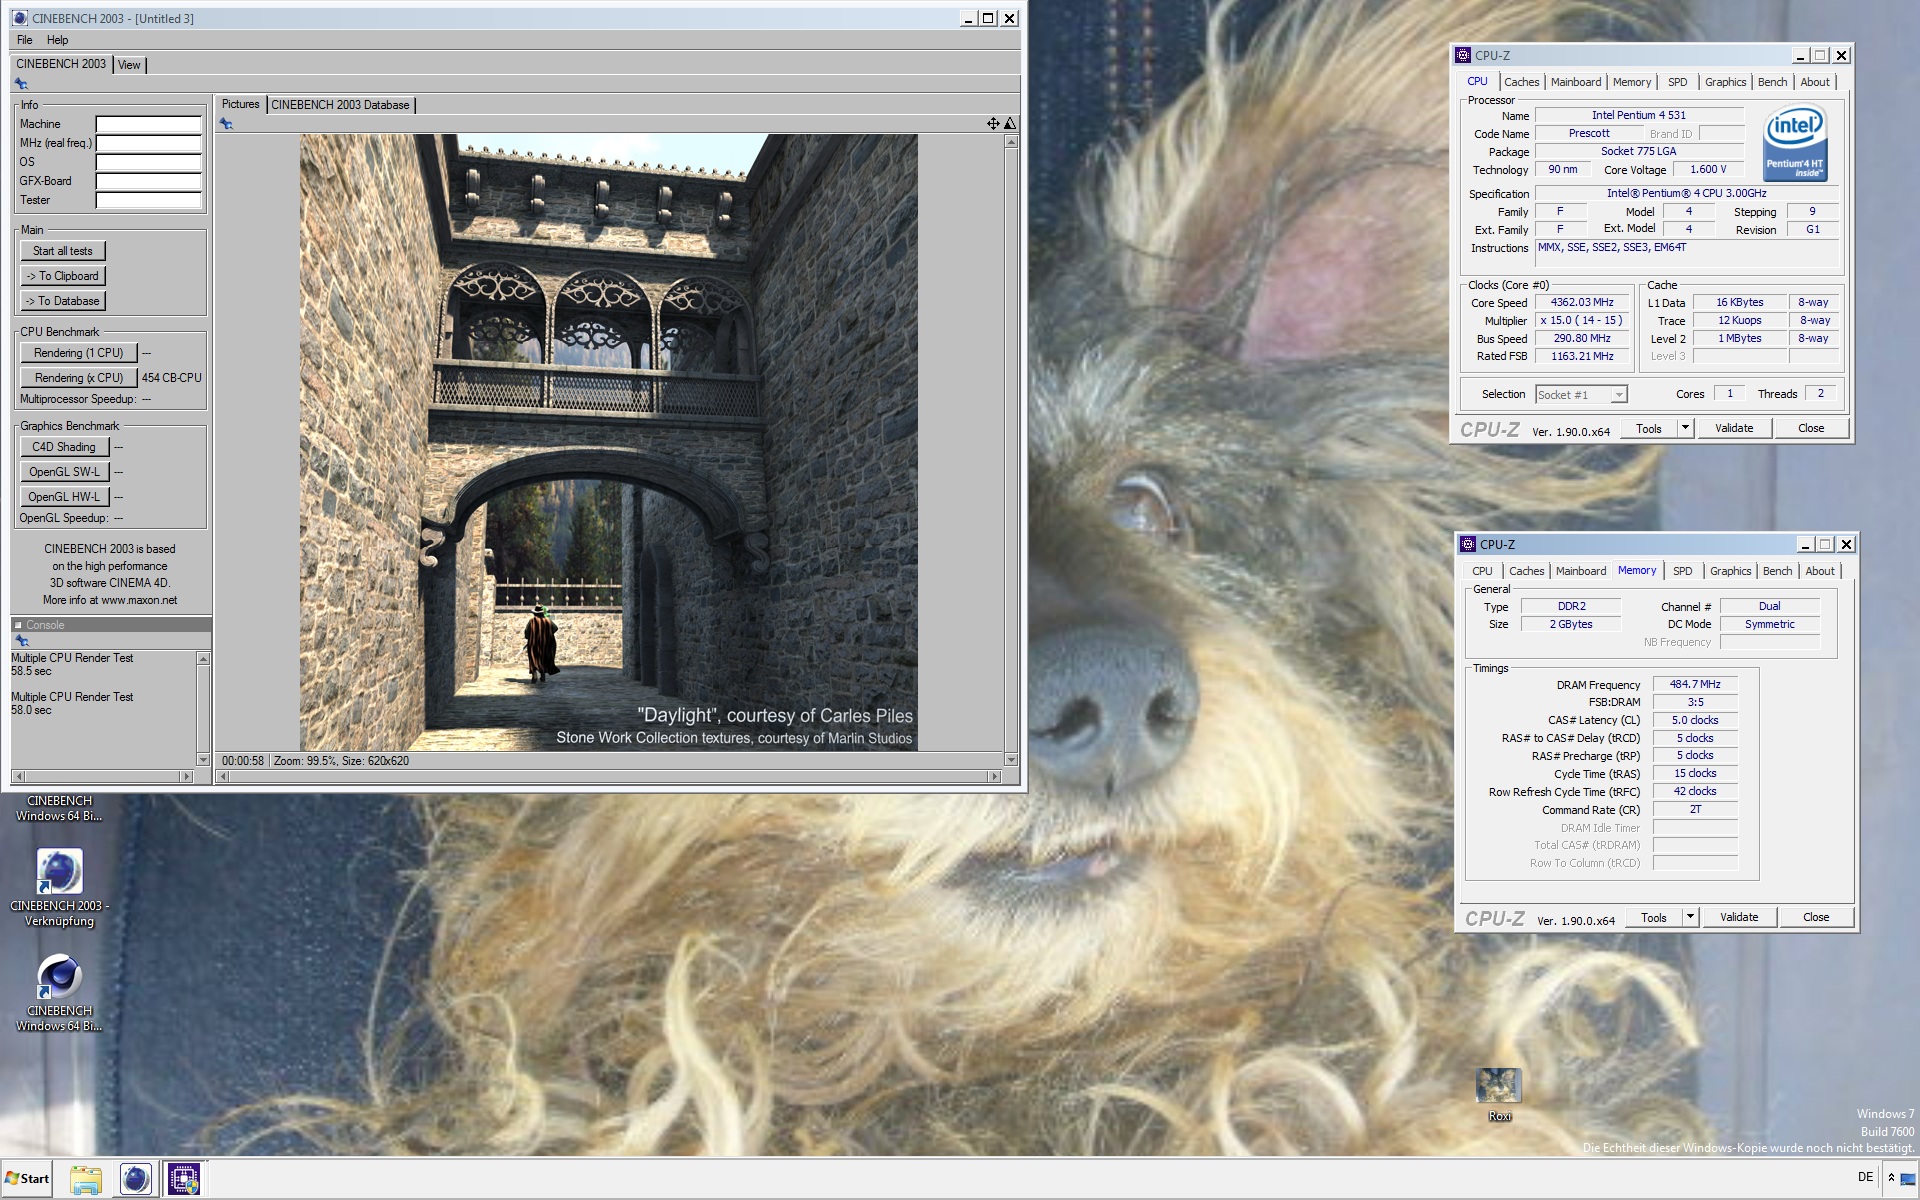Click the pin icon in Pictures panel
The image size is (1920, 1200).
pos(227,124)
